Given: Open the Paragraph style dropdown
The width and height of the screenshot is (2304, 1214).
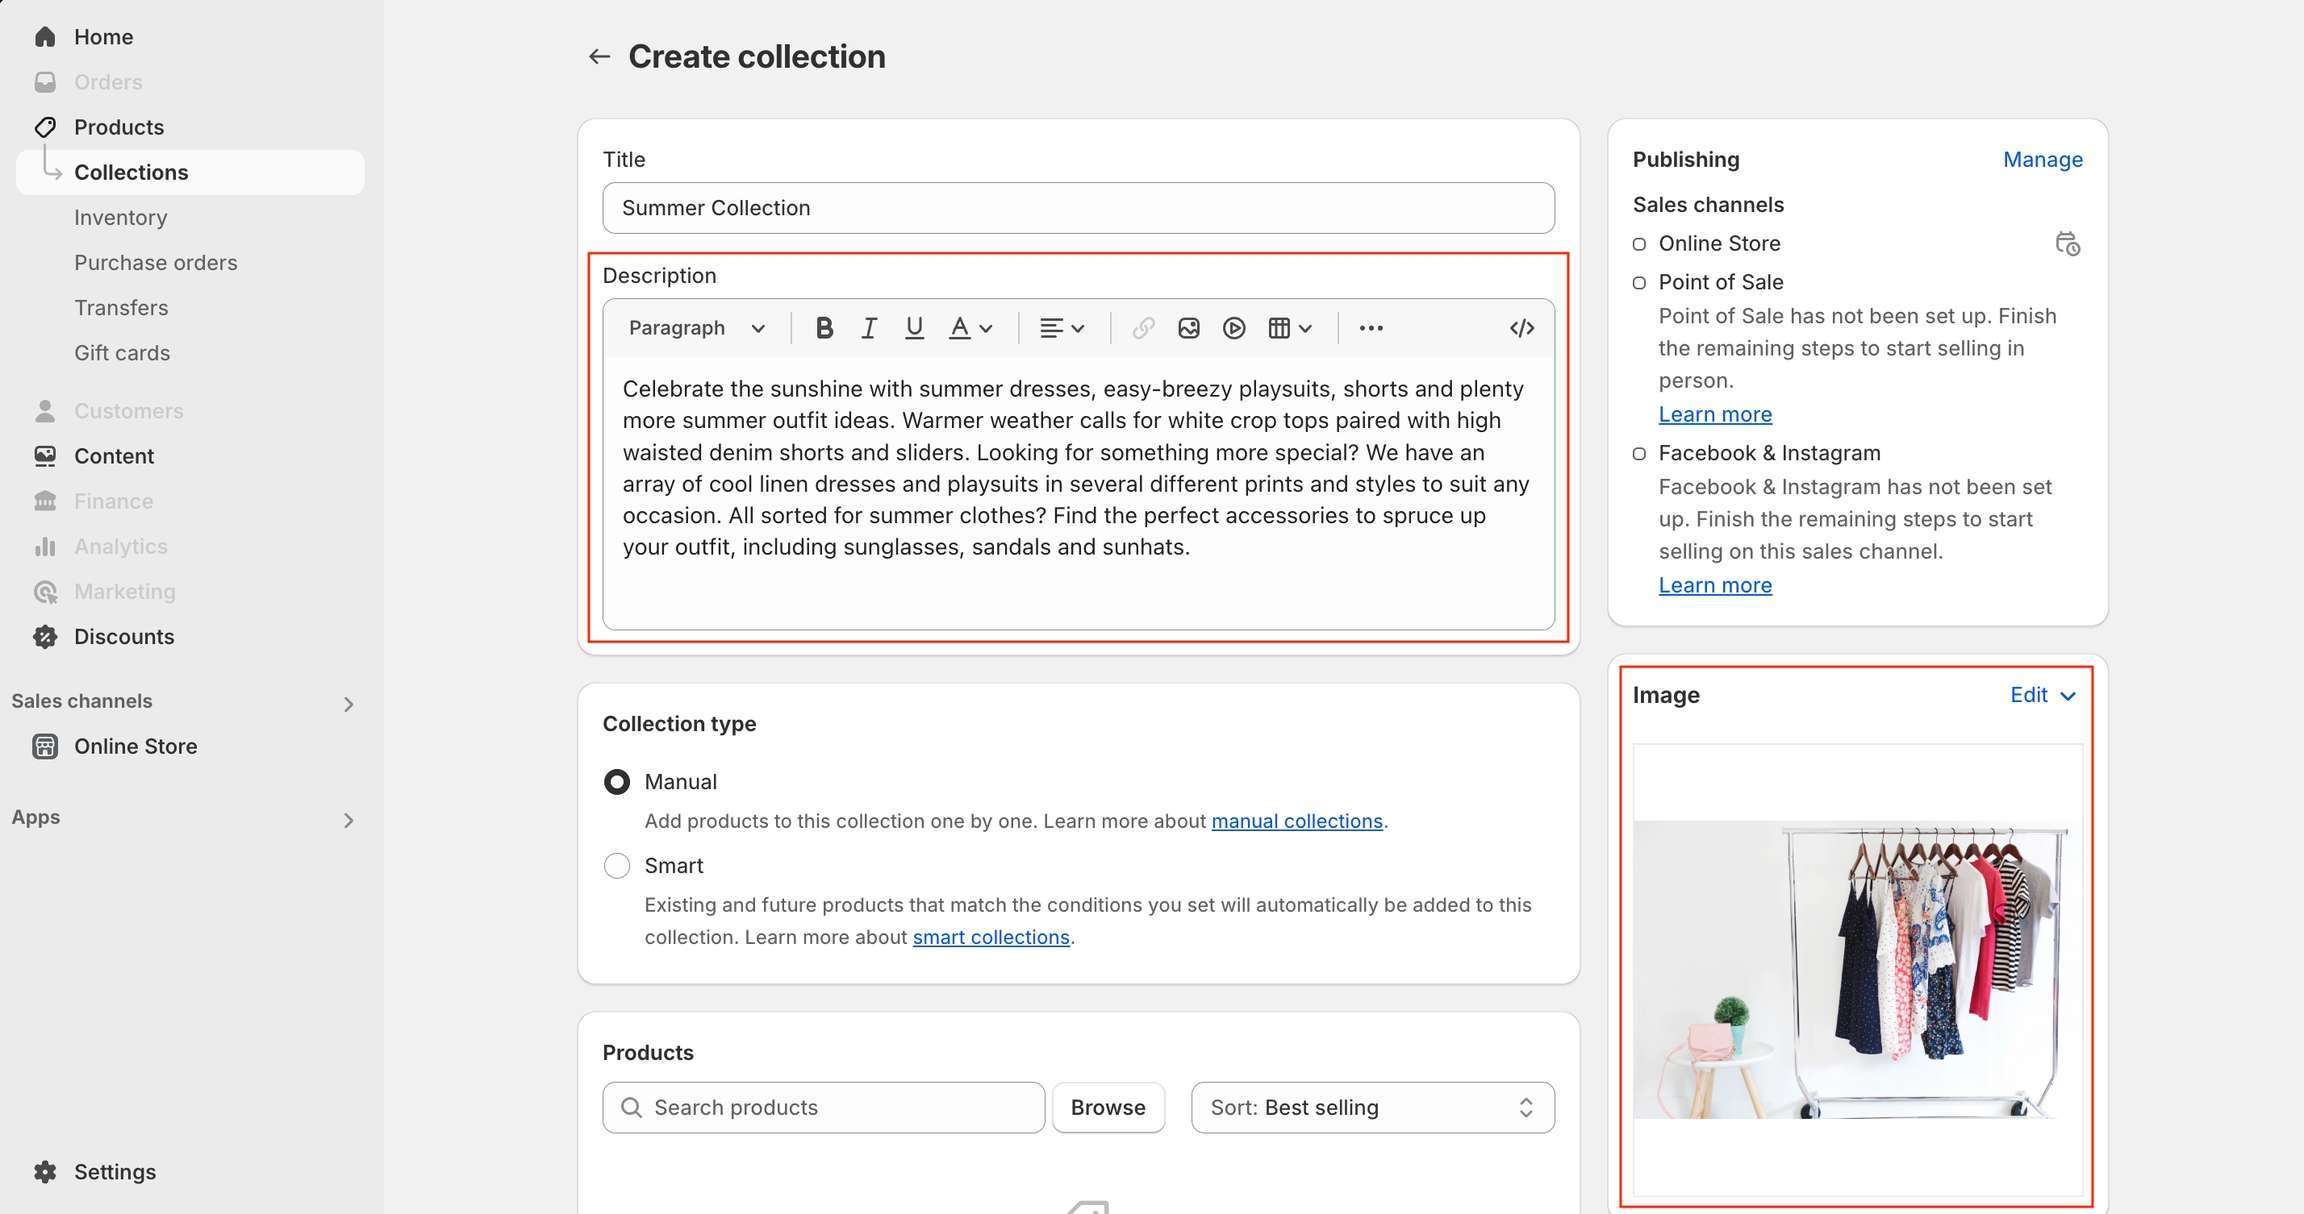Looking at the screenshot, I should pos(697,328).
